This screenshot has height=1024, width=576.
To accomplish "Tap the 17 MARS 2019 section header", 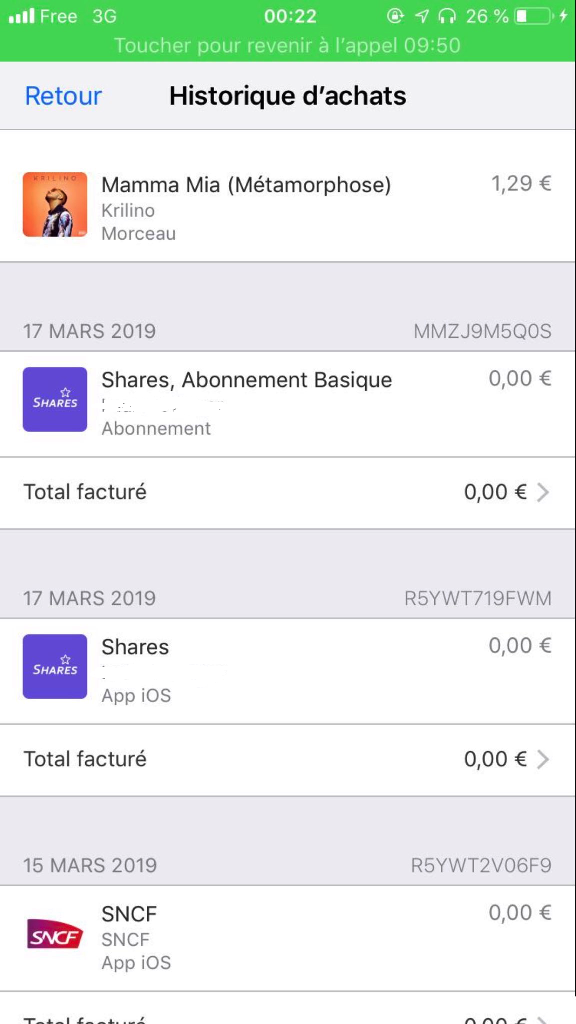I will 88,331.
